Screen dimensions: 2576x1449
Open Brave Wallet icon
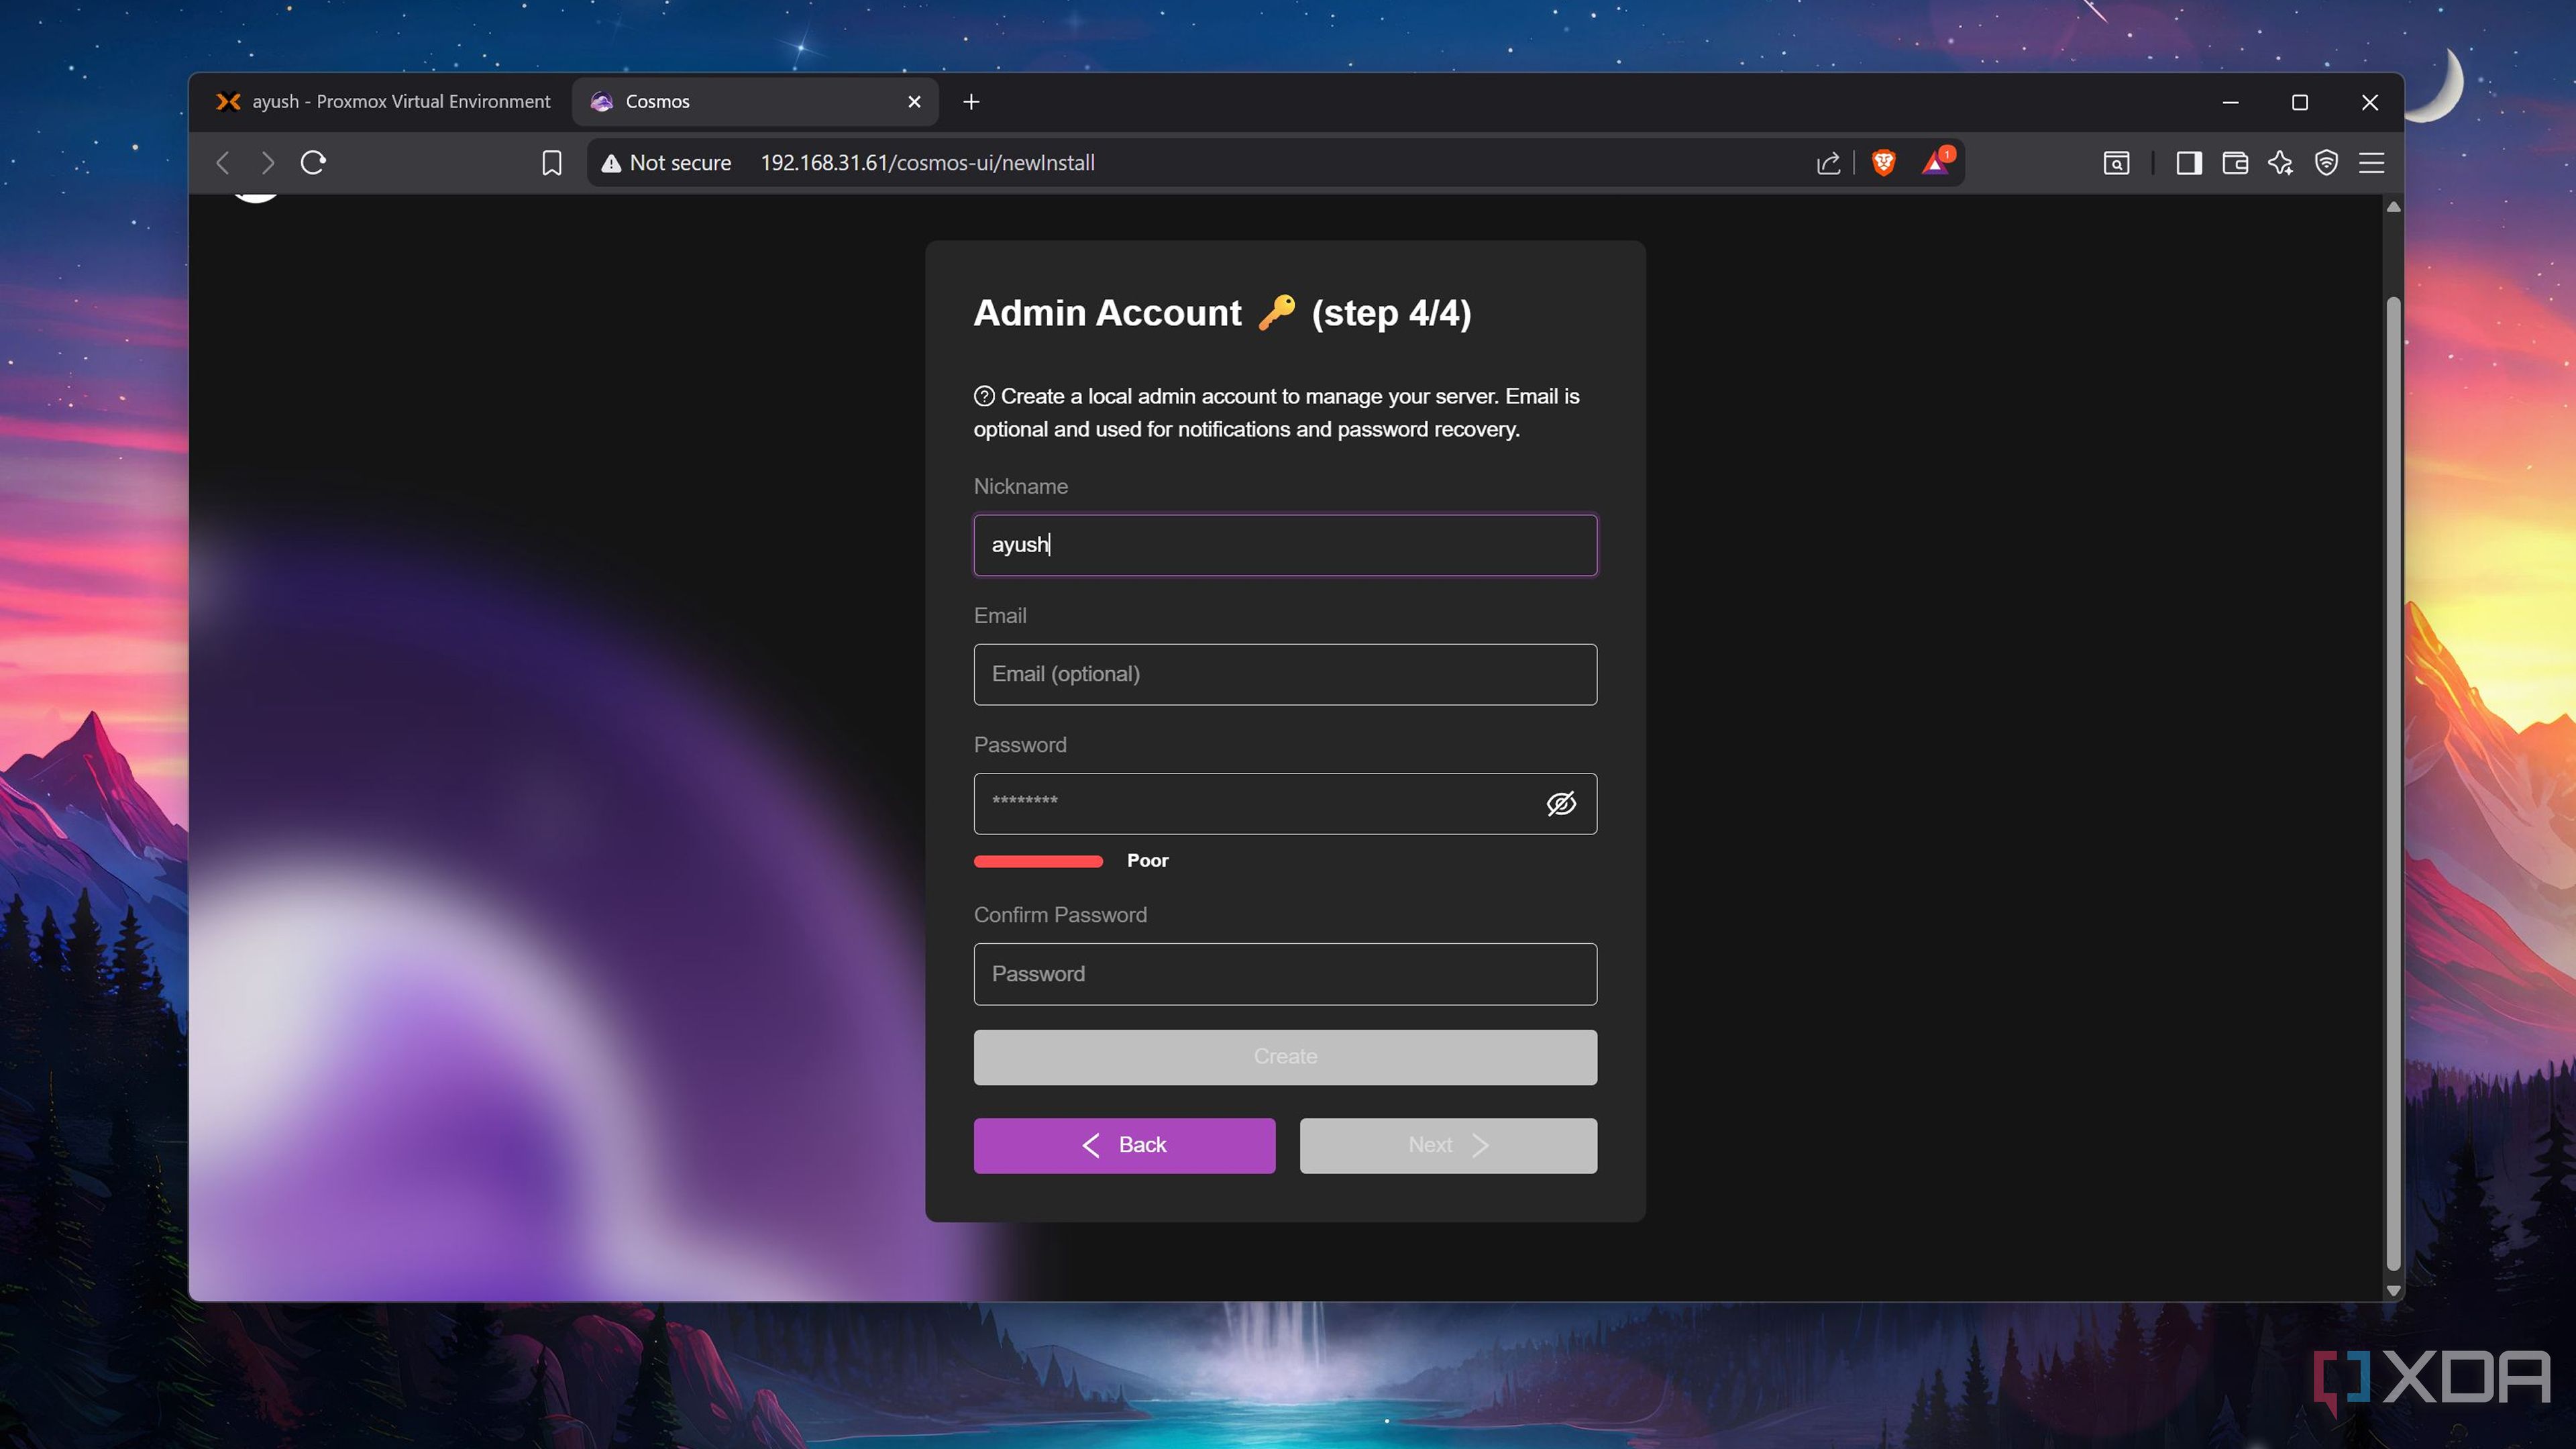point(2235,163)
